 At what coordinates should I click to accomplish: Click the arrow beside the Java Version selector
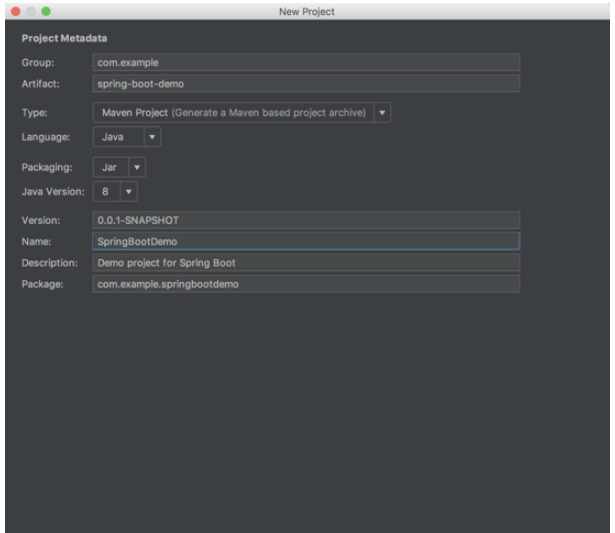(129, 192)
